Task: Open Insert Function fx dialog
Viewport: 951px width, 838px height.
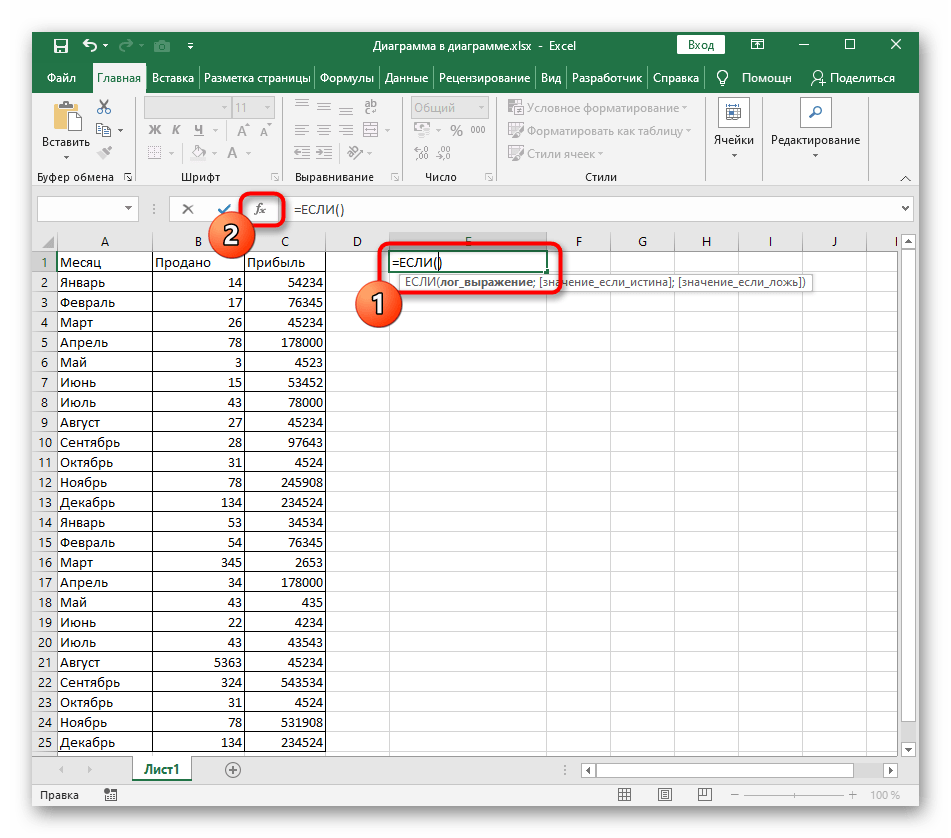Action: click(261, 209)
